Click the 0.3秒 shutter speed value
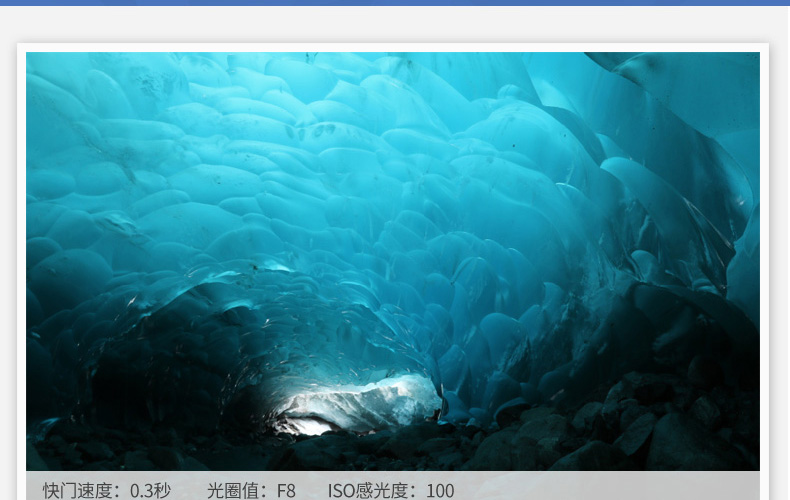The height and width of the screenshot is (500, 790). [150, 490]
